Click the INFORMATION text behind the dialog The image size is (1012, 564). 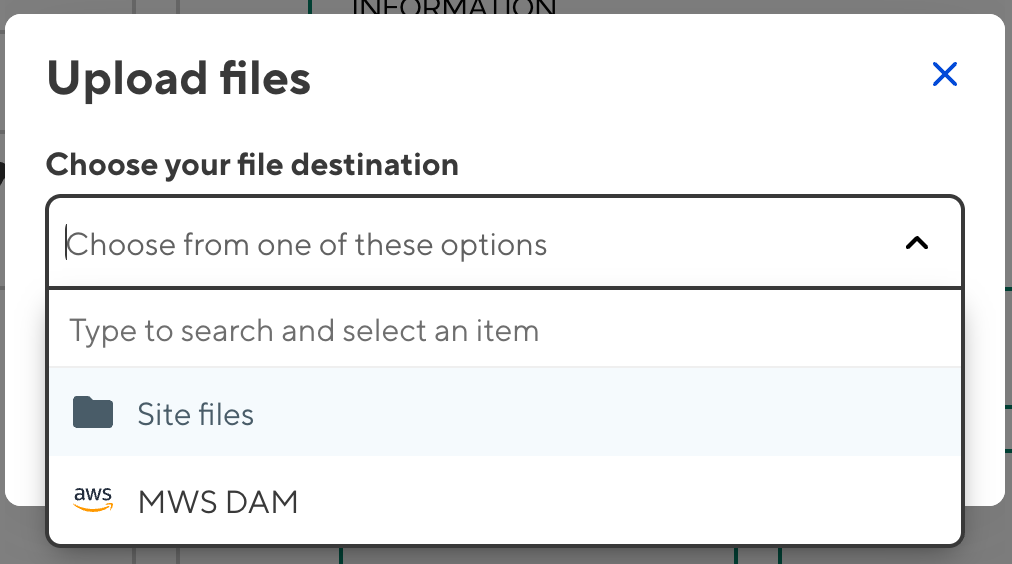[x=453, y=8]
